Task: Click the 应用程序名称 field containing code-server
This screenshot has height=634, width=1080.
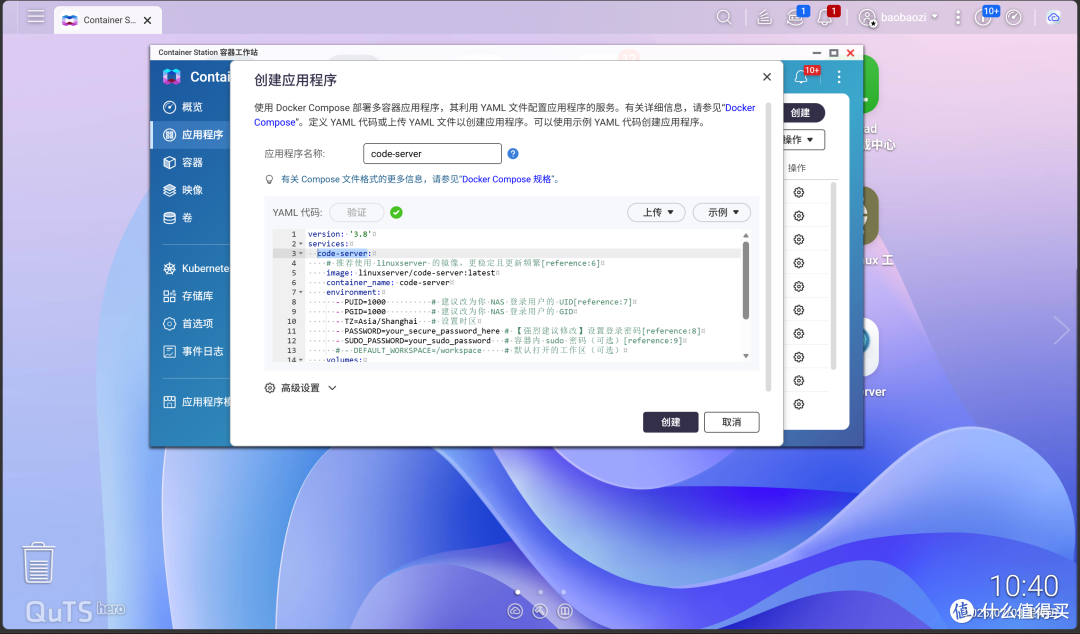Action: 432,154
